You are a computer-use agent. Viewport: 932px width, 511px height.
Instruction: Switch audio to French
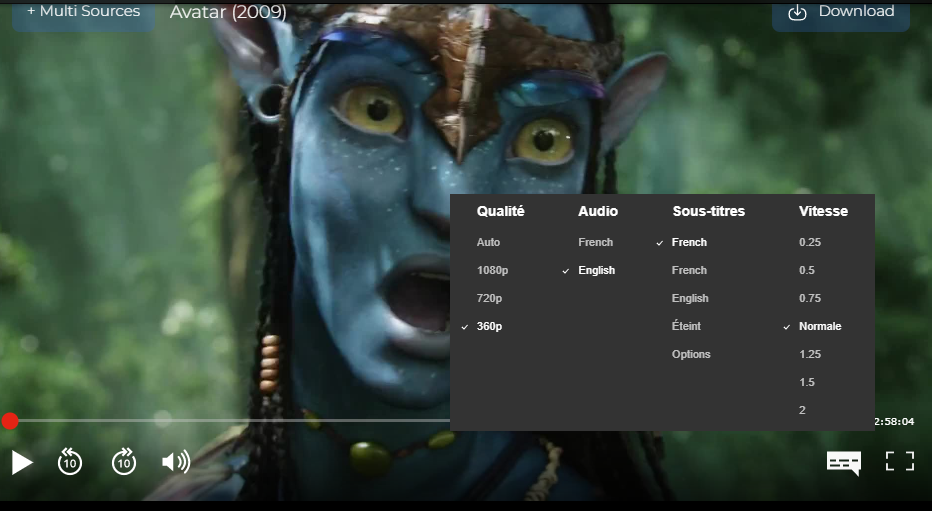[595, 242]
